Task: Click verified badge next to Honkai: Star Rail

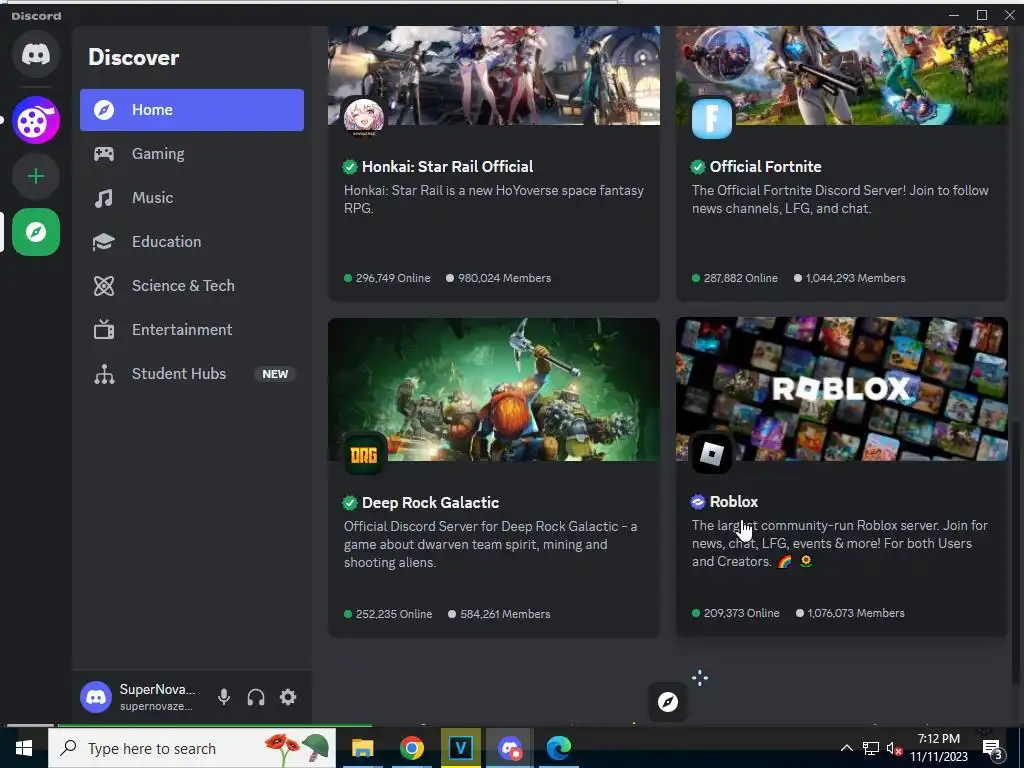Action: [350, 167]
